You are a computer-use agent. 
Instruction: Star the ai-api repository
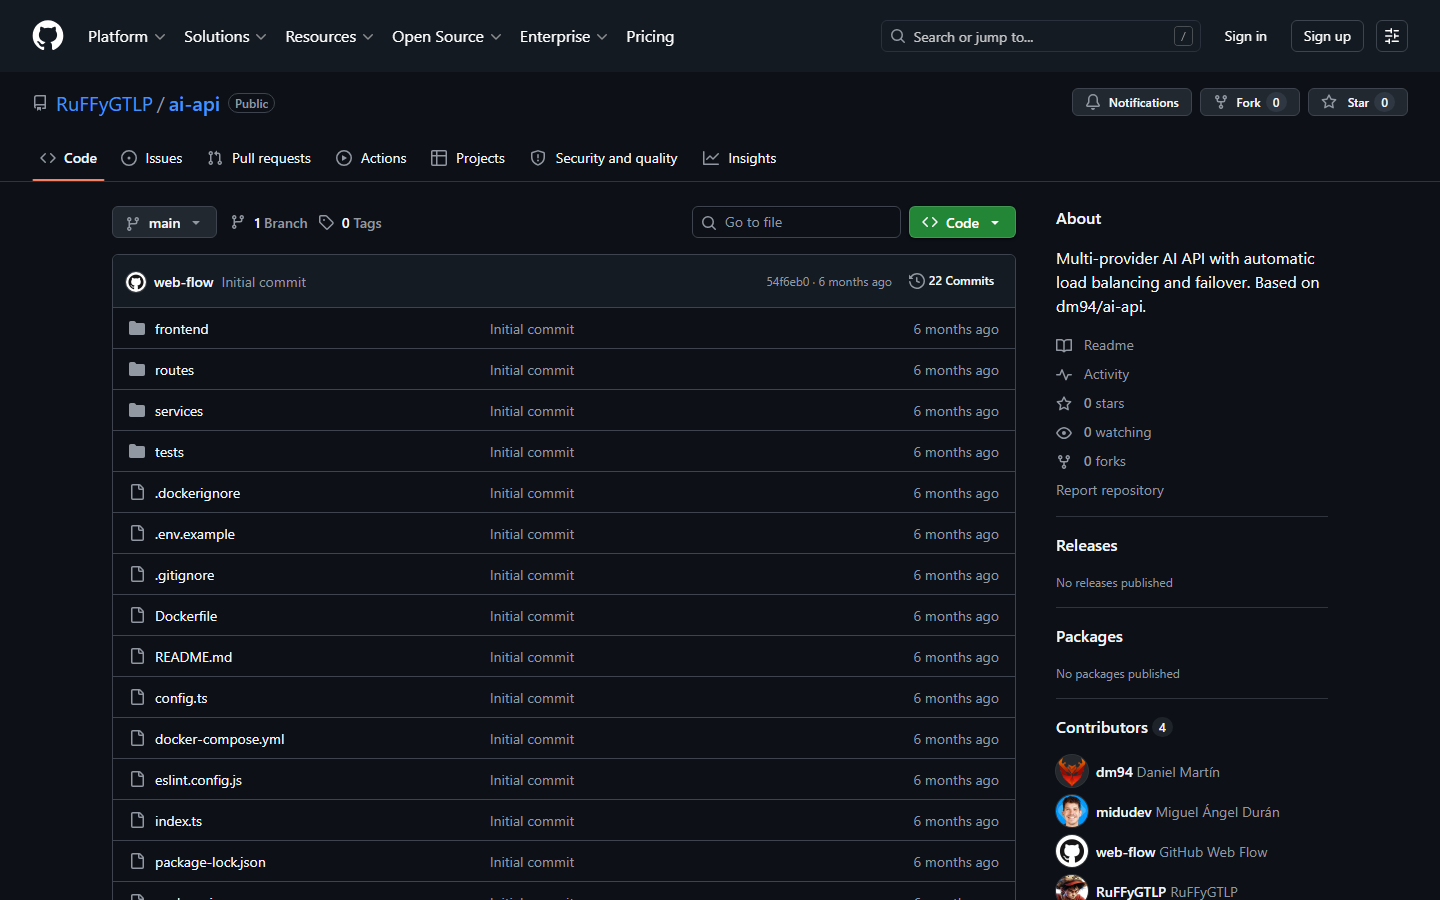click(x=1358, y=102)
